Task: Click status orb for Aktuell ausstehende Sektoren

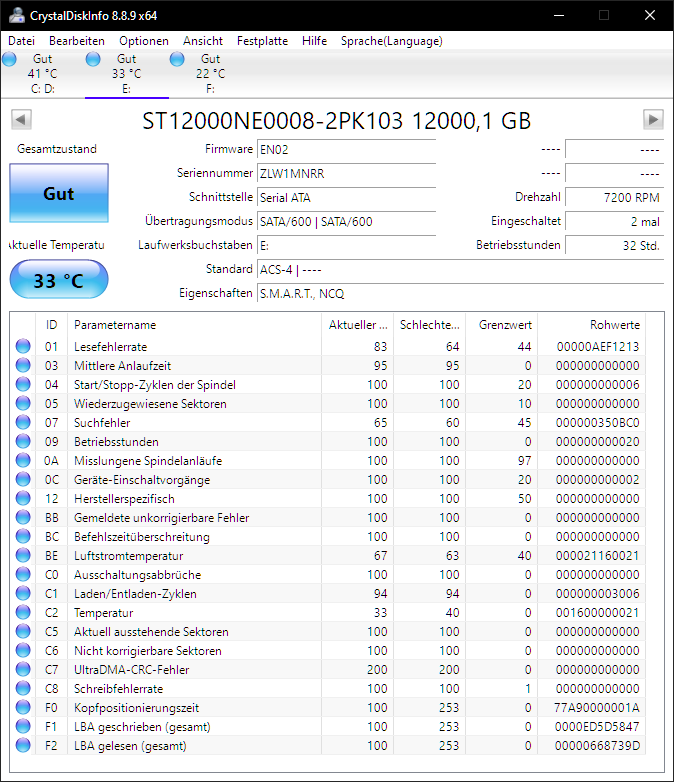Action: [x=23, y=631]
